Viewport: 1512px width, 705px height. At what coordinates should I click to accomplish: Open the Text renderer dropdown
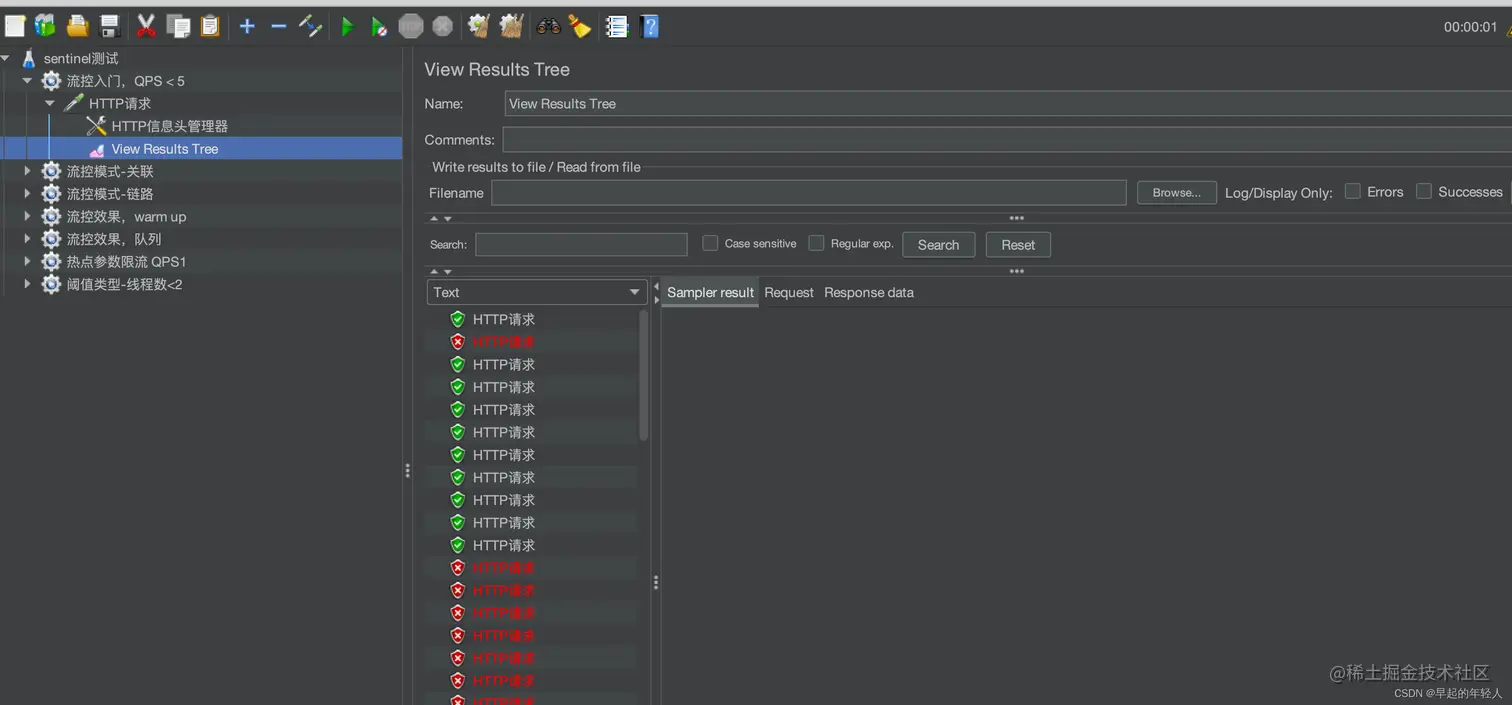(537, 292)
